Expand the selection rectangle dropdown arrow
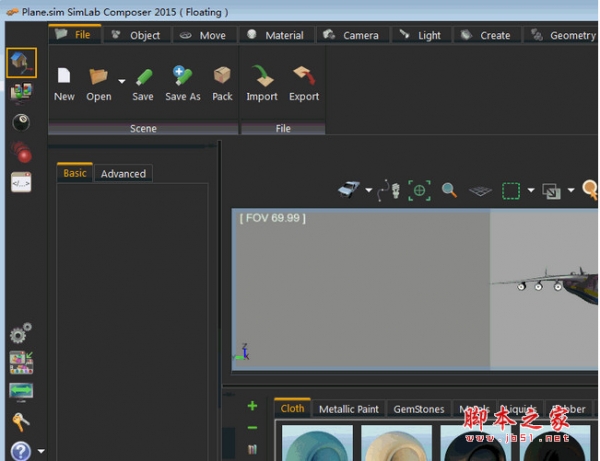The image size is (600, 461). pyautogui.click(x=531, y=190)
